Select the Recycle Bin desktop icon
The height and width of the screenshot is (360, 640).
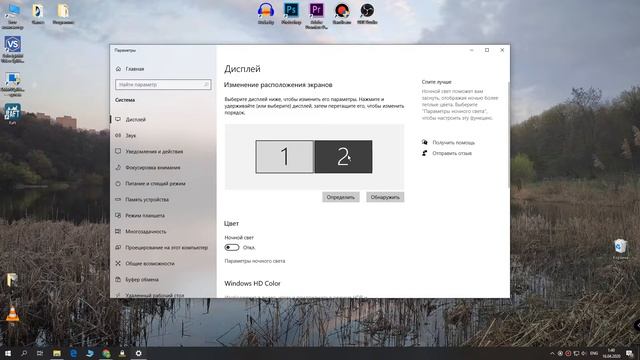click(x=620, y=249)
